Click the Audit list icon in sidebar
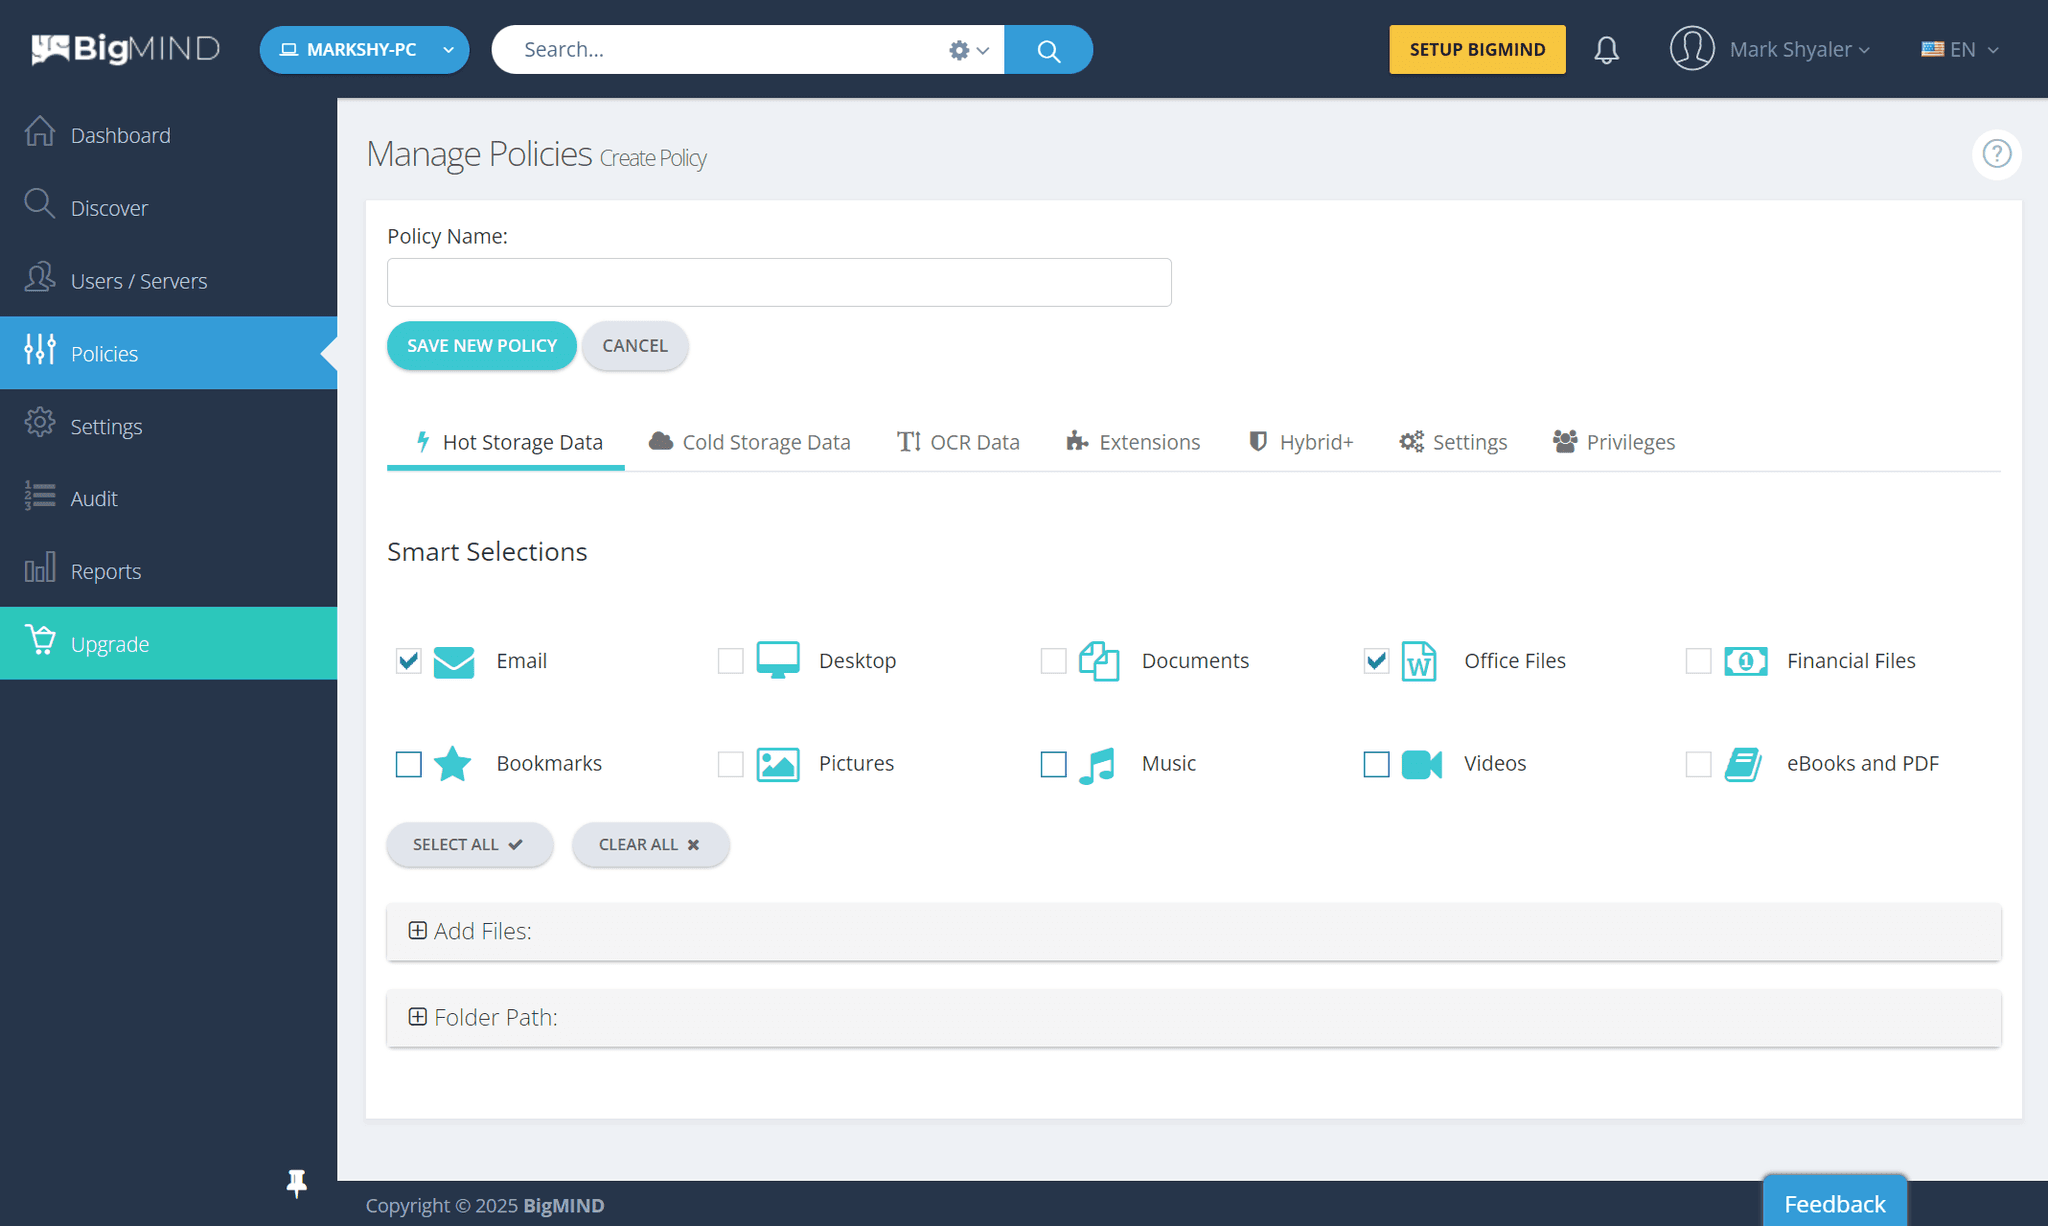The width and height of the screenshot is (2048, 1226). pyautogui.click(x=40, y=497)
